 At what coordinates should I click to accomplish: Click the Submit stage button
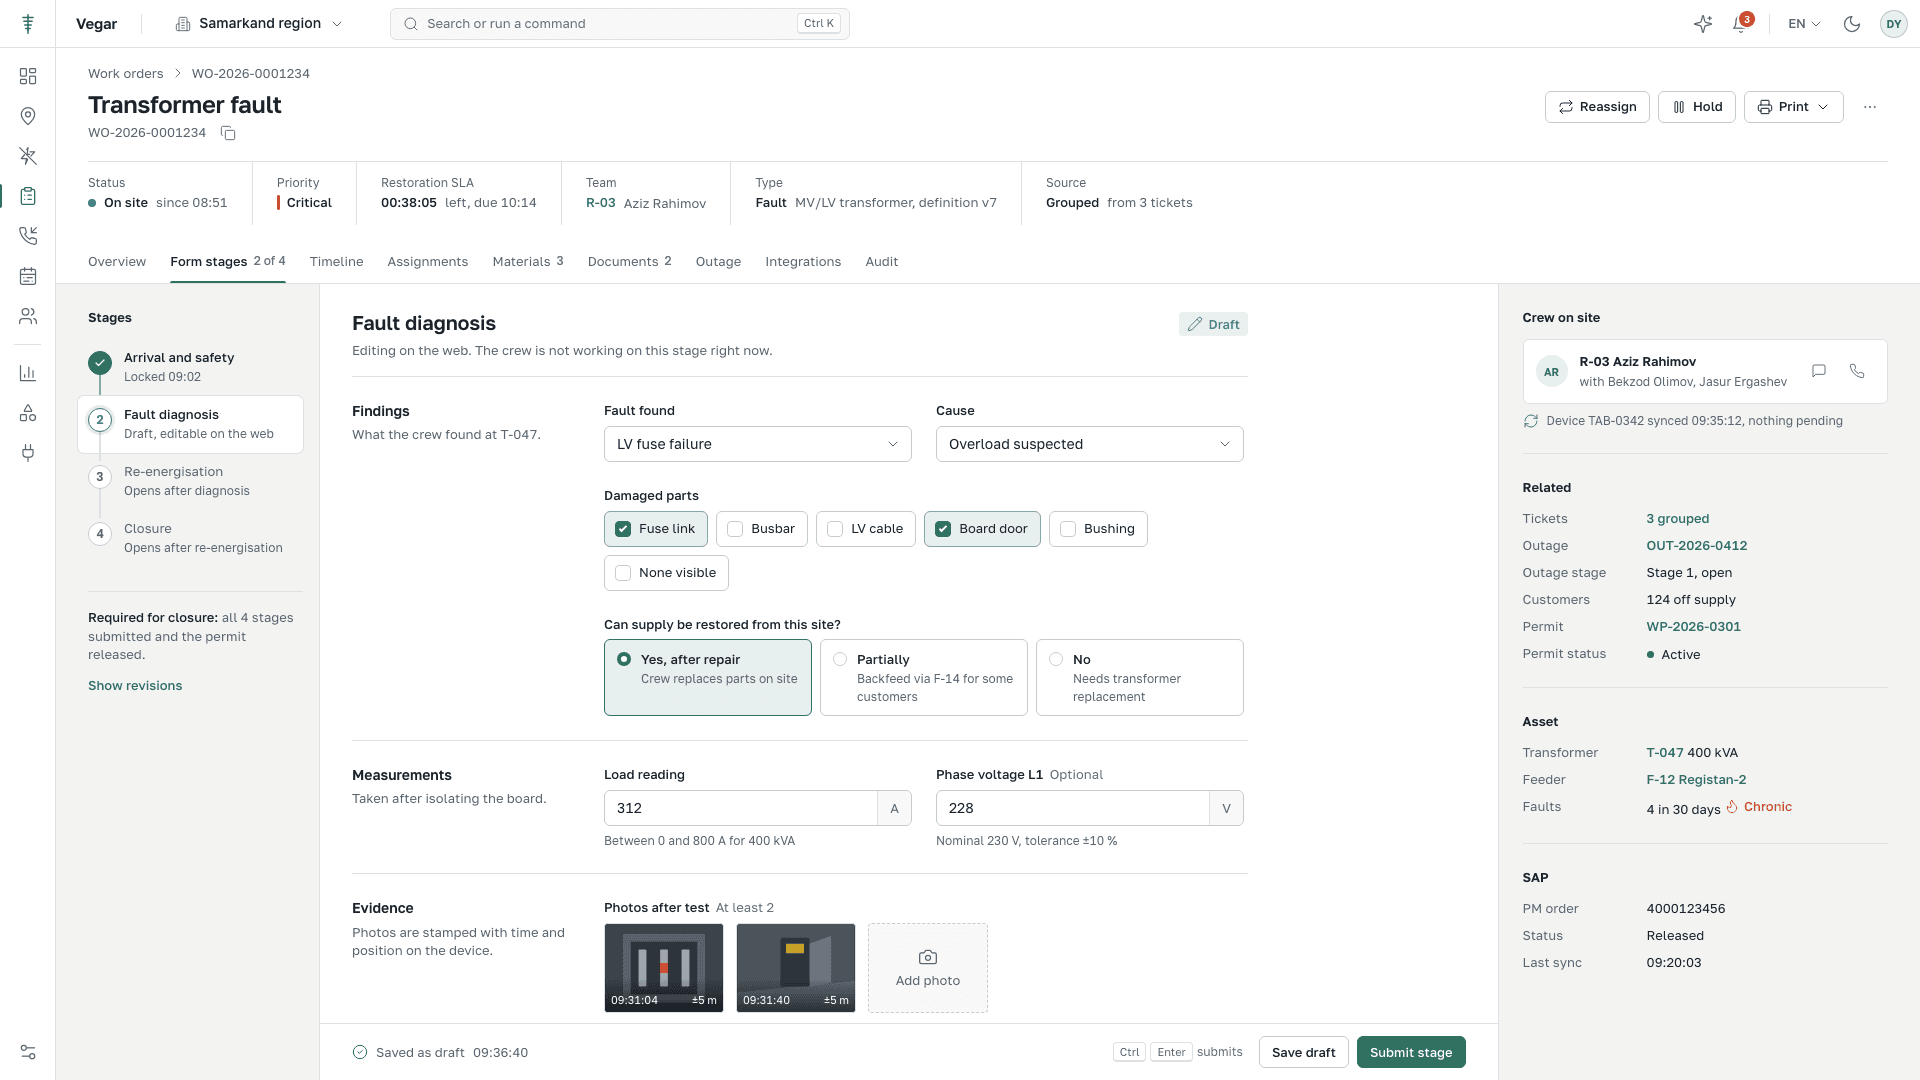point(1411,1052)
